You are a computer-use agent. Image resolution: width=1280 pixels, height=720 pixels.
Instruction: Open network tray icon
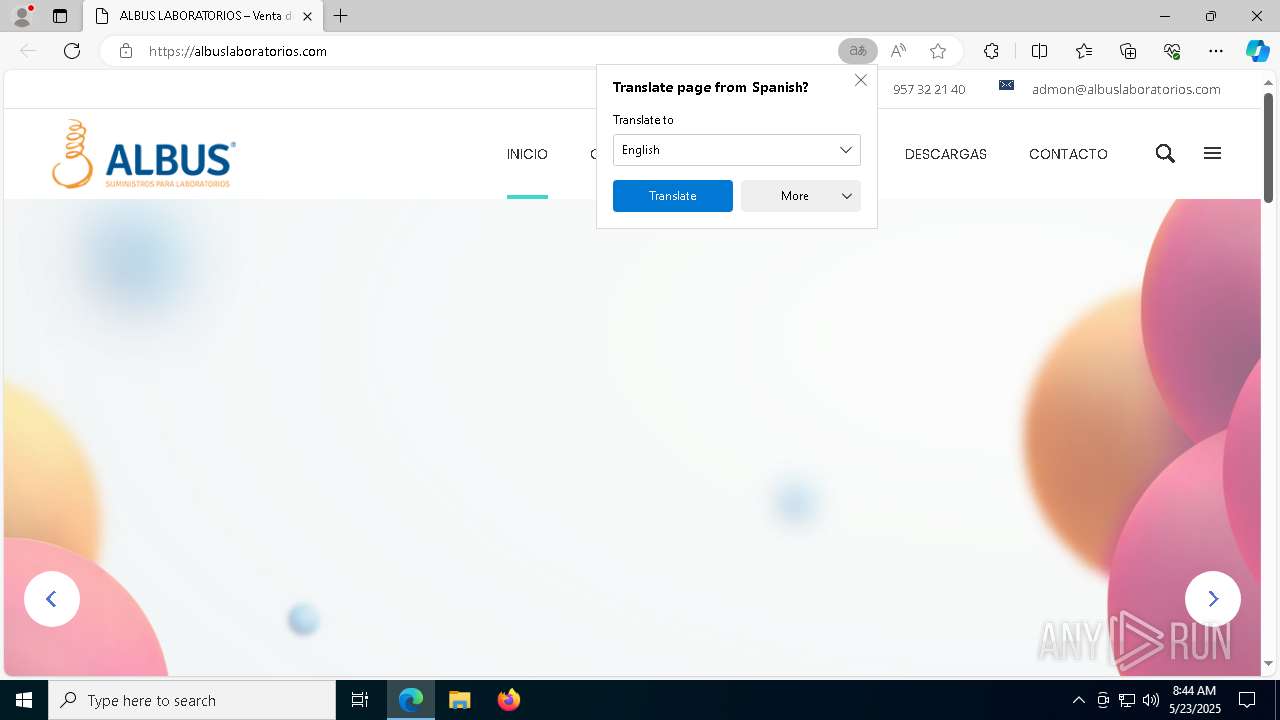tap(1127, 700)
